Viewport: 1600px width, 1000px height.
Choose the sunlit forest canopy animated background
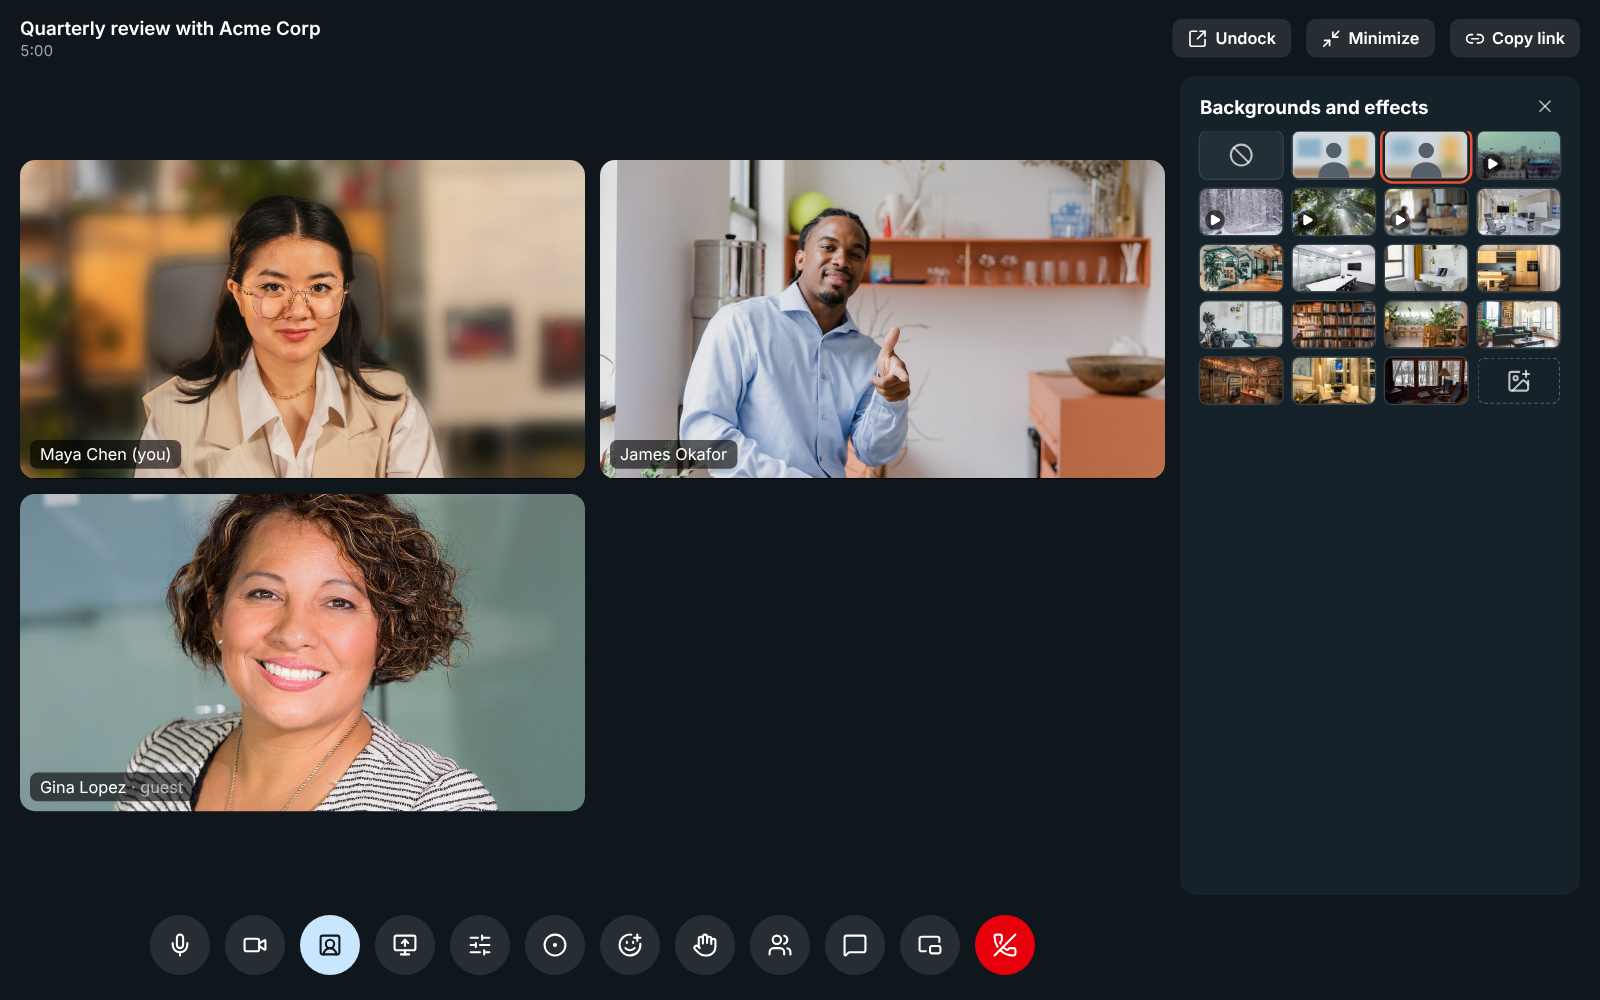tap(1334, 212)
